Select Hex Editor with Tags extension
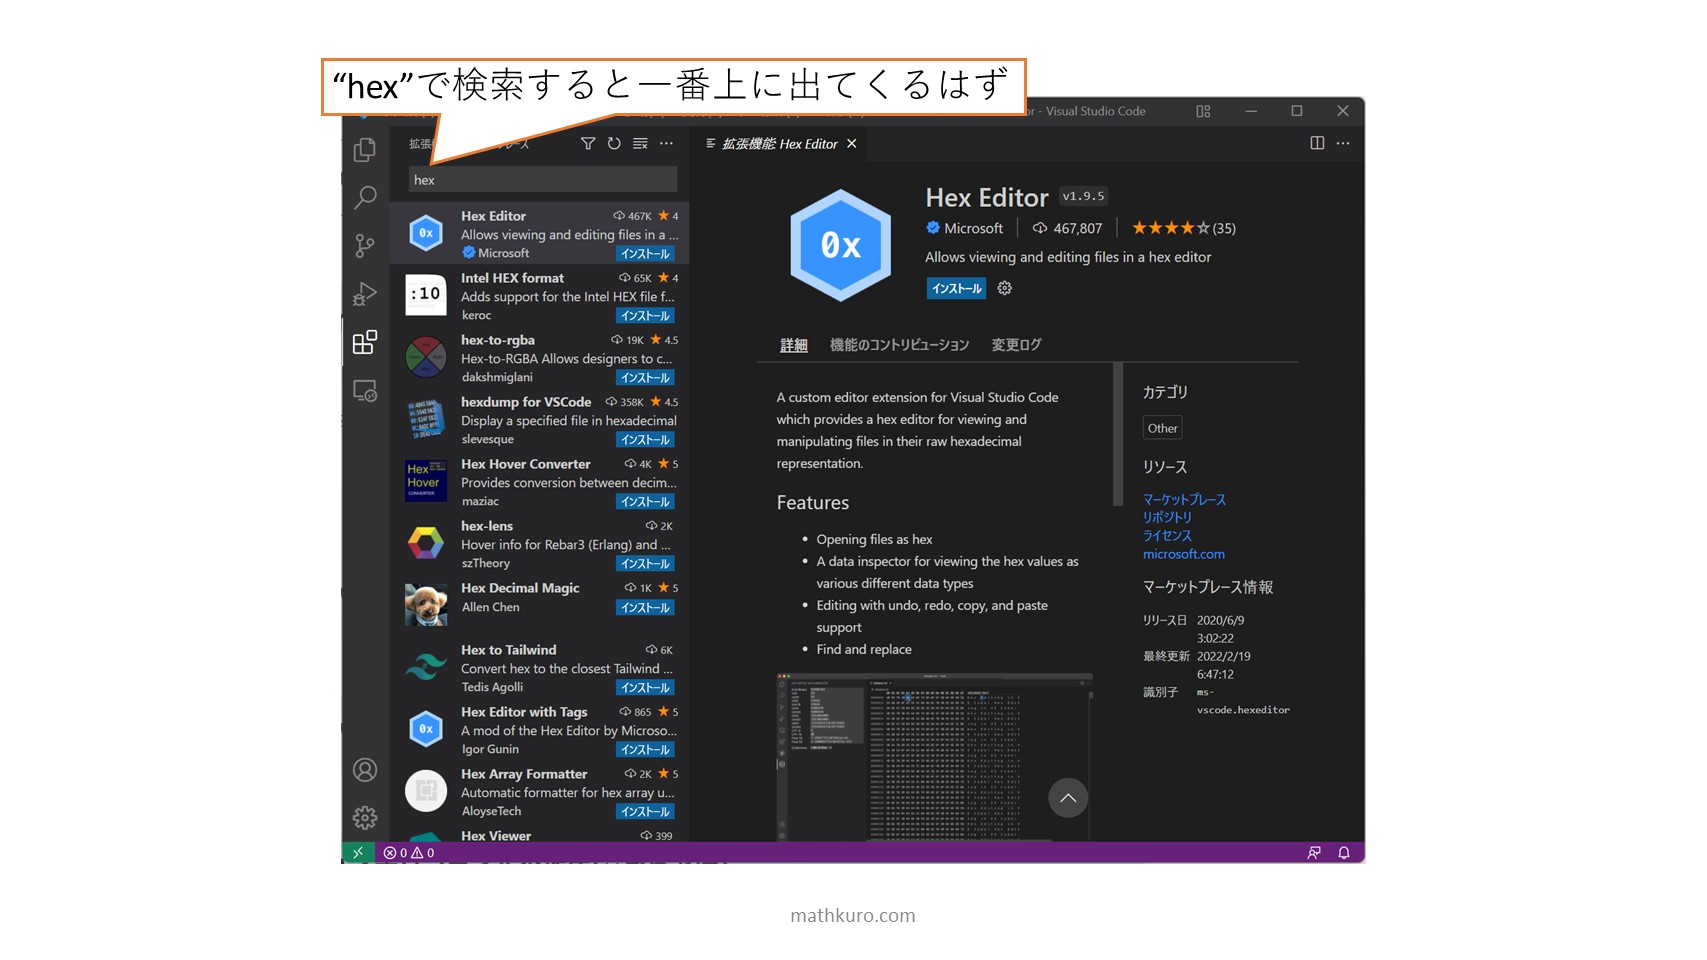 point(539,730)
